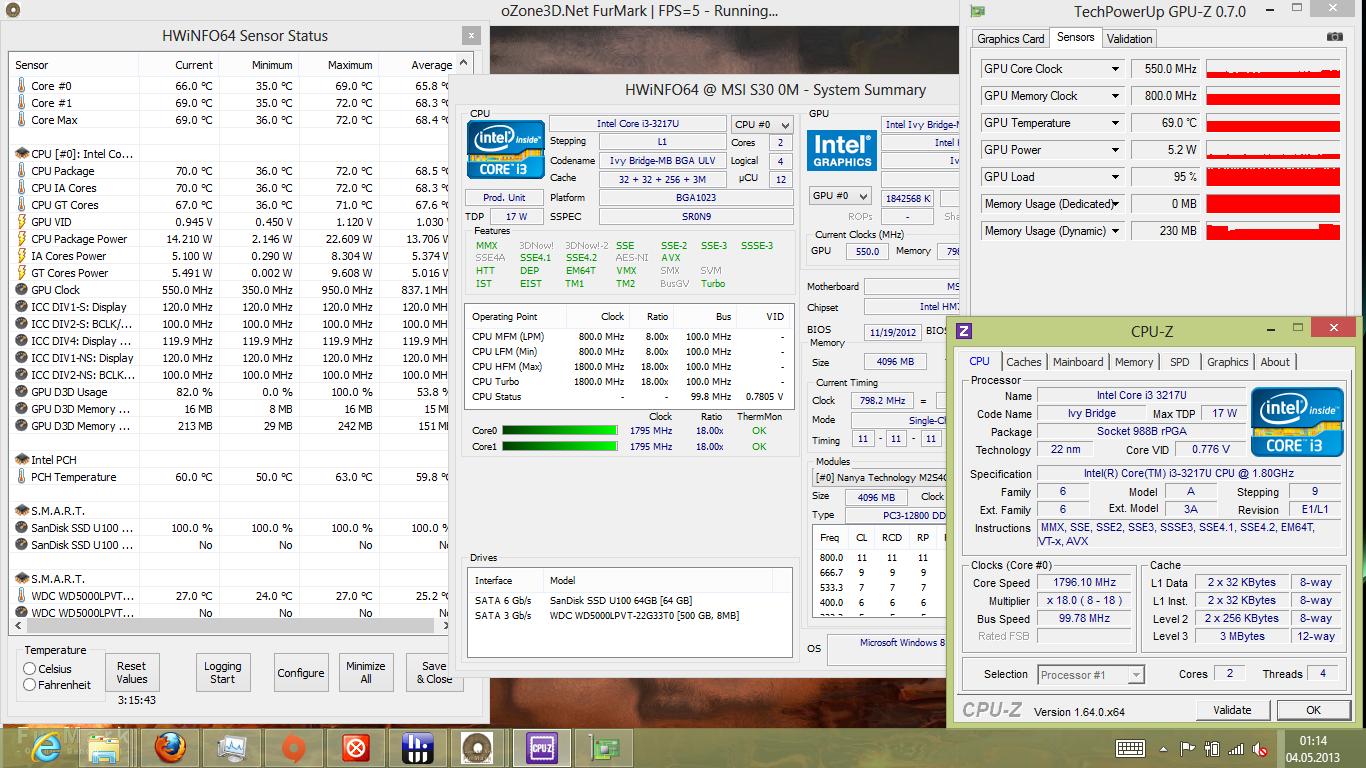Image resolution: width=1366 pixels, height=768 pixels.
Task: Click the GPU Core Clock red graph
Action: point(1272,69)
